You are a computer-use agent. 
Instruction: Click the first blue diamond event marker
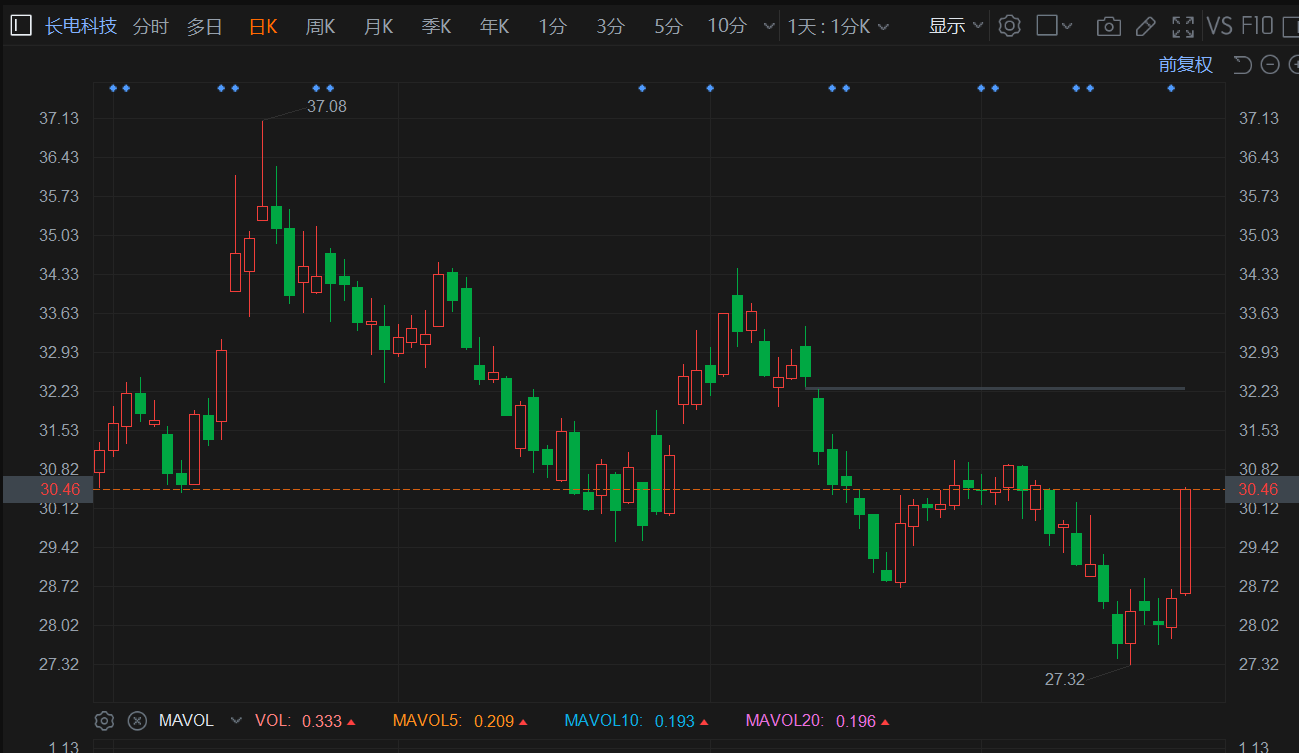113,88
